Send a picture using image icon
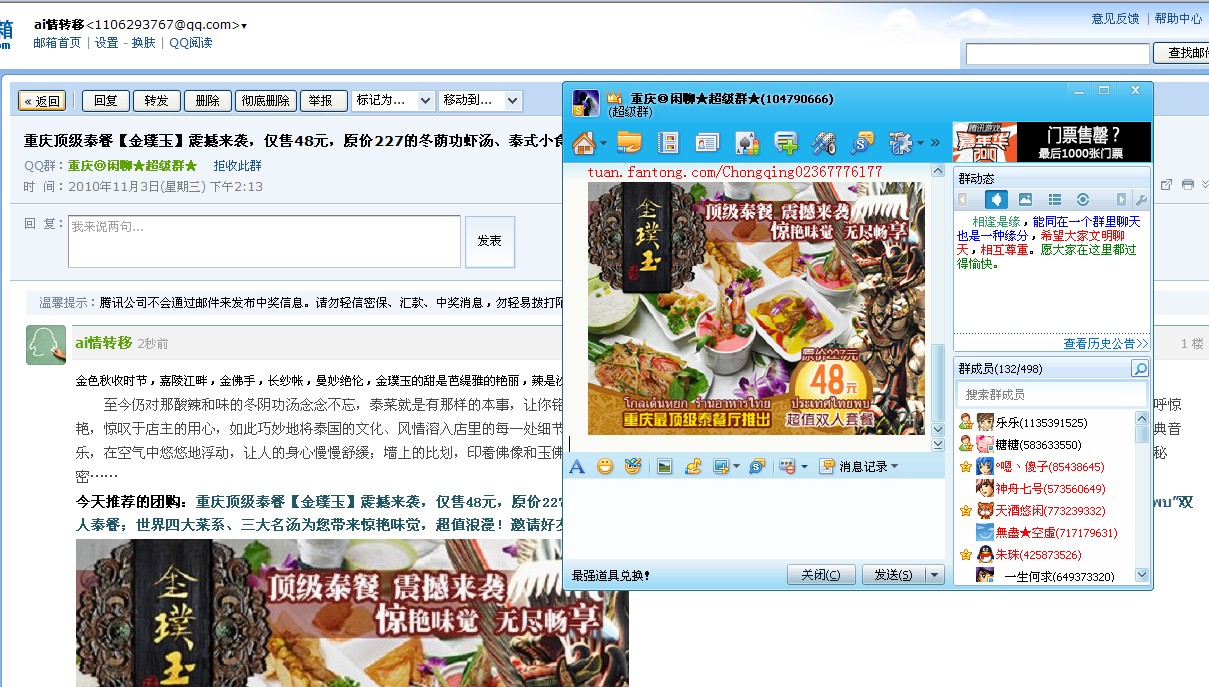 click(x=664, y=466)
